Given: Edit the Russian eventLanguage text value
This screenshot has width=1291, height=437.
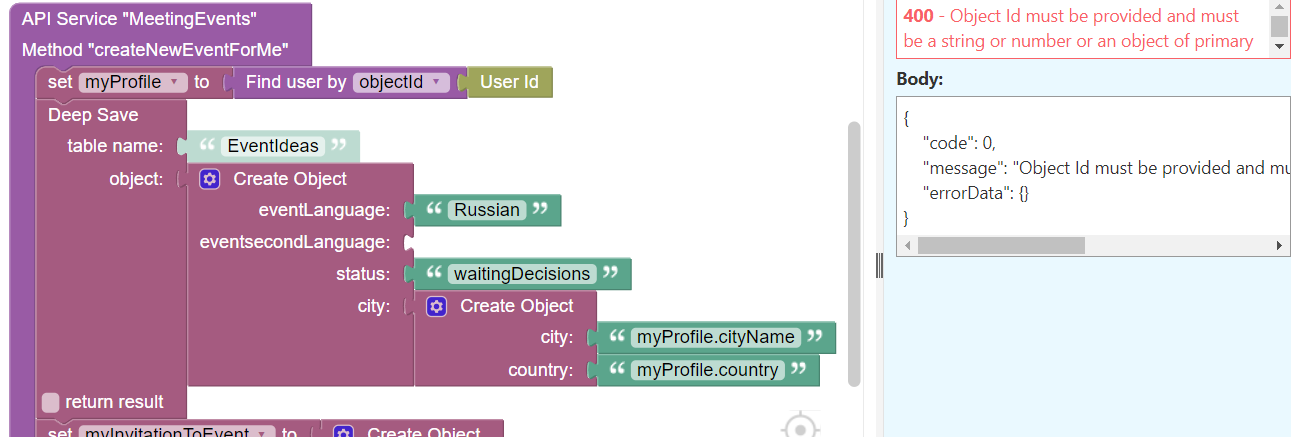Looking at the screenshot, I should point(486,210).
